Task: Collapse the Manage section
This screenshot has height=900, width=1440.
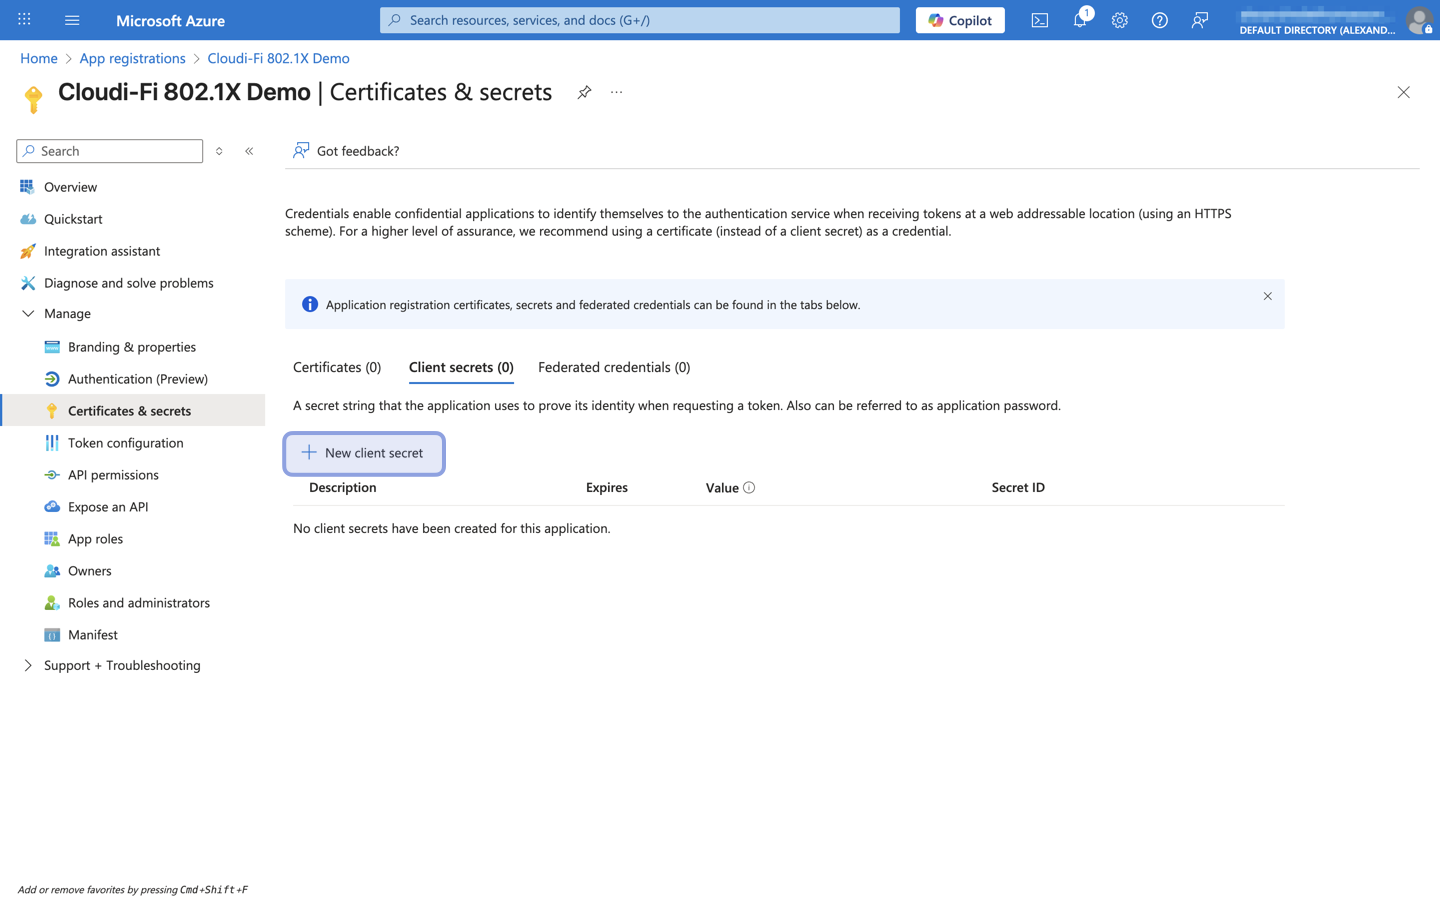Action: 28,314
